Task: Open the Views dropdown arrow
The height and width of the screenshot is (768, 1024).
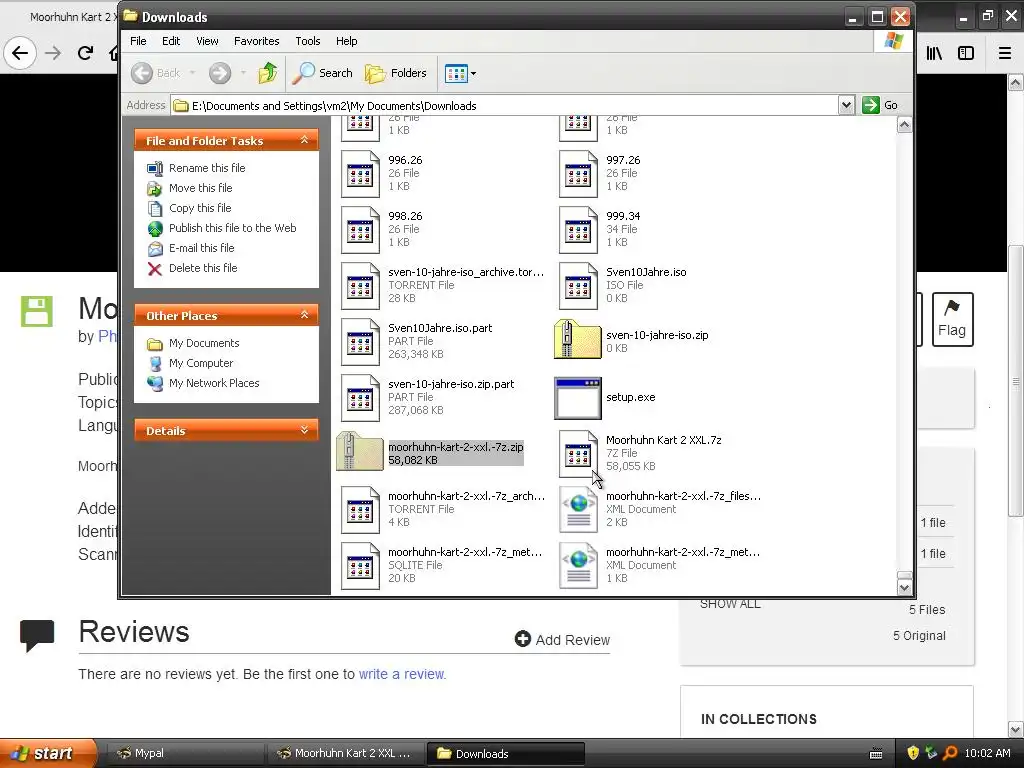Action: 473,74
